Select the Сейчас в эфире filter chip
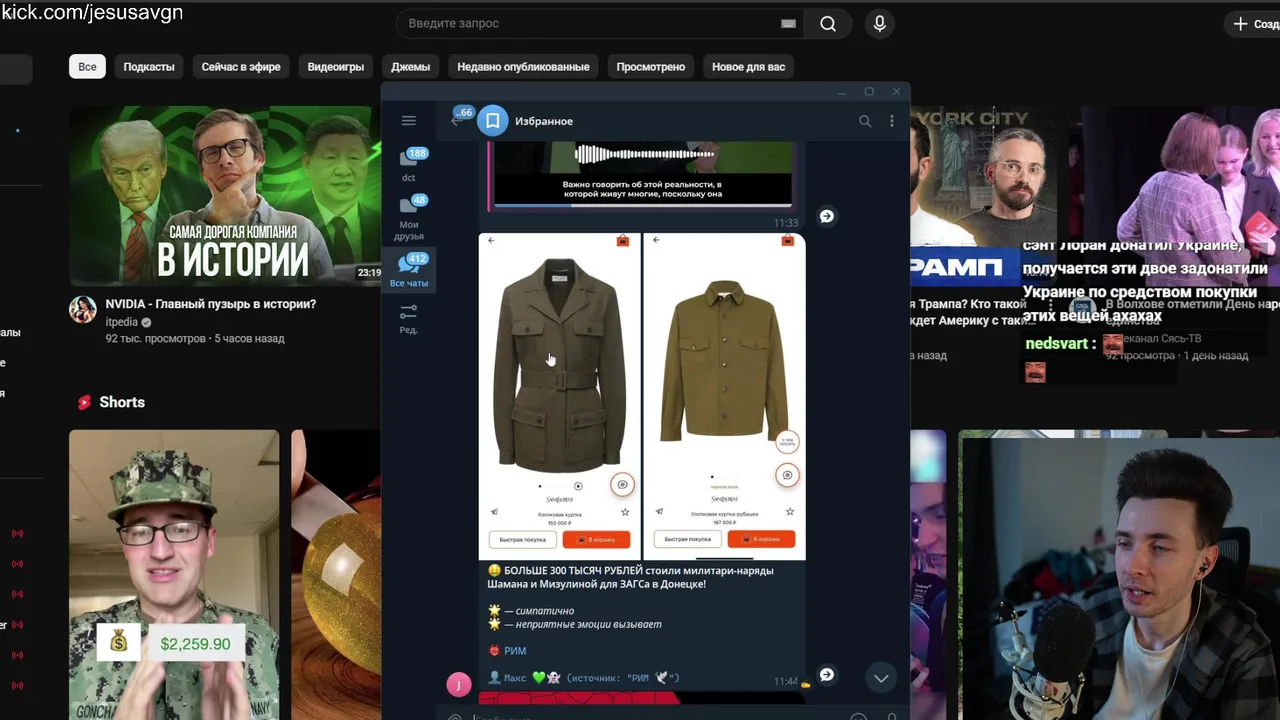The width and height of the screenshot is (1280, 720). click(241, 67)
